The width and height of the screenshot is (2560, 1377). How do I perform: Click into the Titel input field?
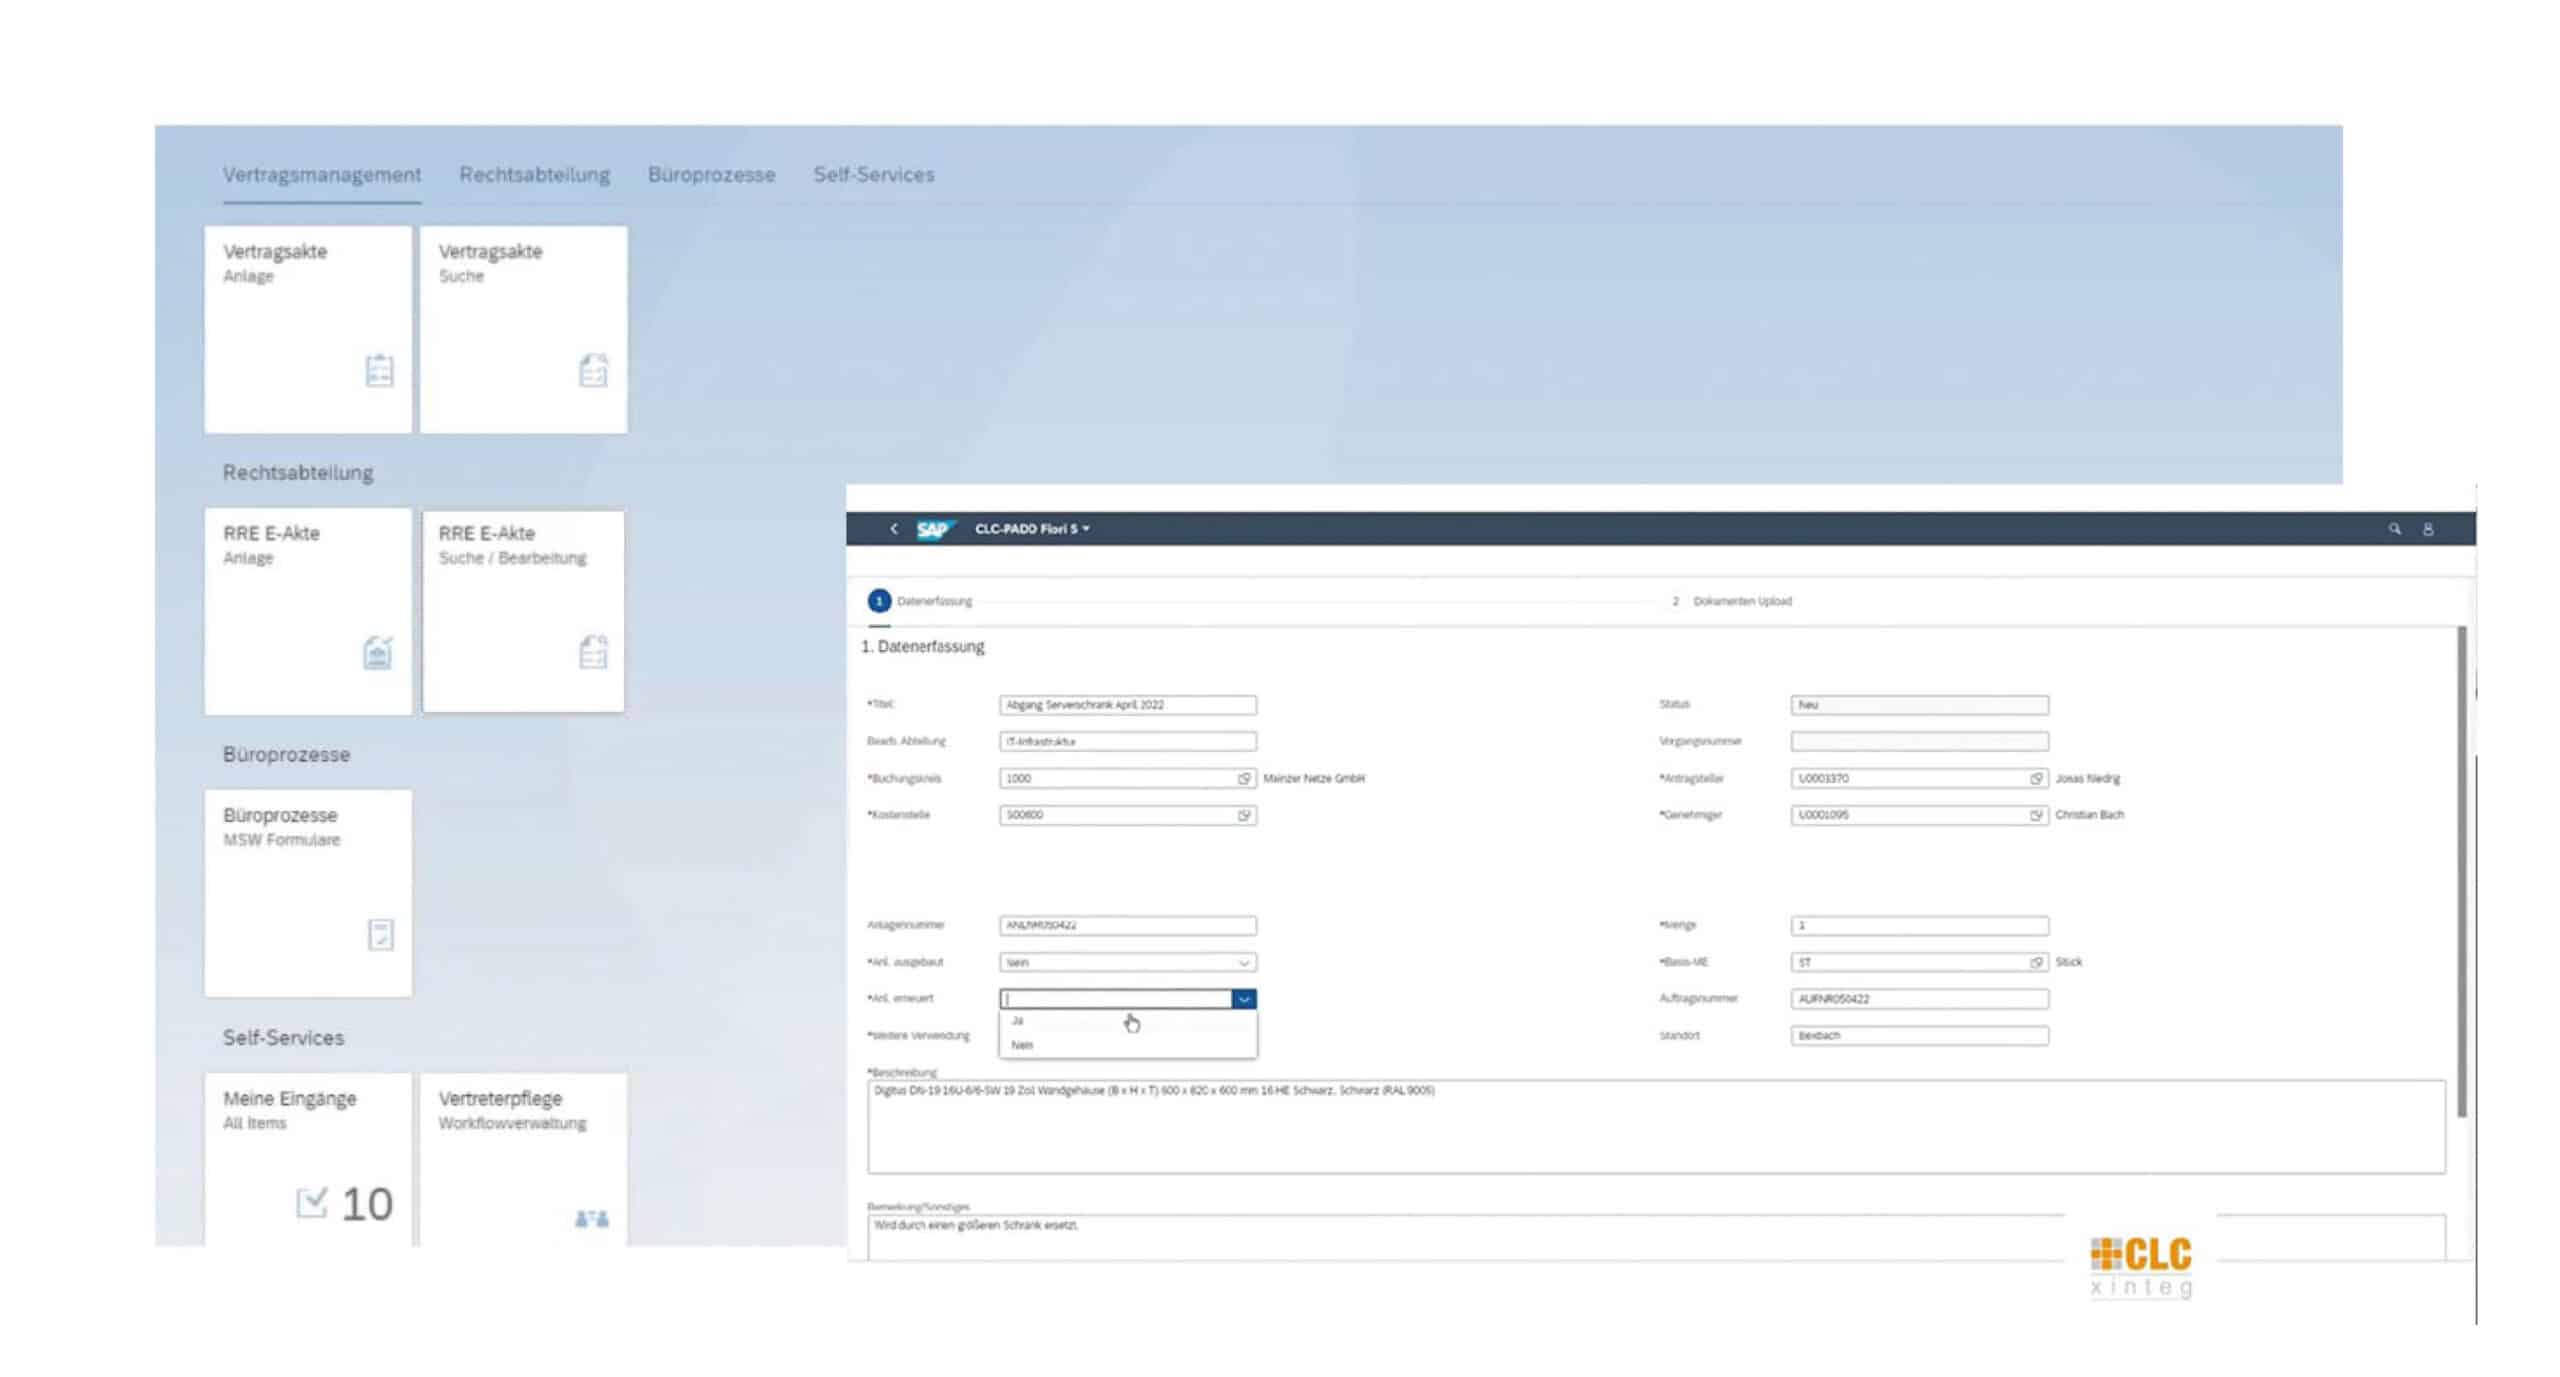1127,705
